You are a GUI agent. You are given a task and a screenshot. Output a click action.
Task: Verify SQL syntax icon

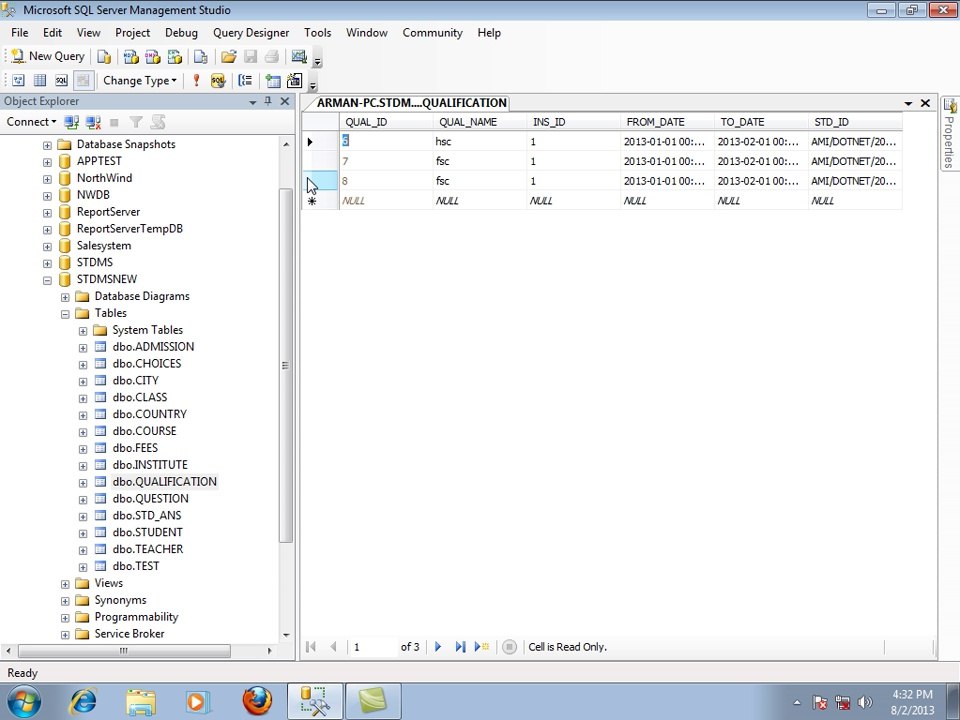tap(218, 80)
